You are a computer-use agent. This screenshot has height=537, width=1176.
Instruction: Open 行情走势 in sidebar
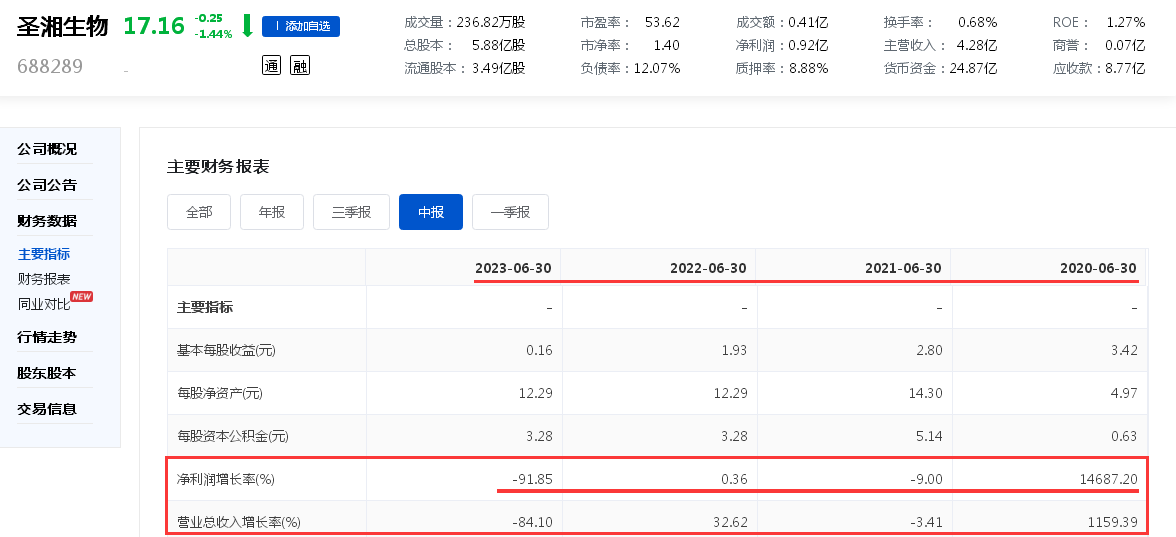click(47, 337)
